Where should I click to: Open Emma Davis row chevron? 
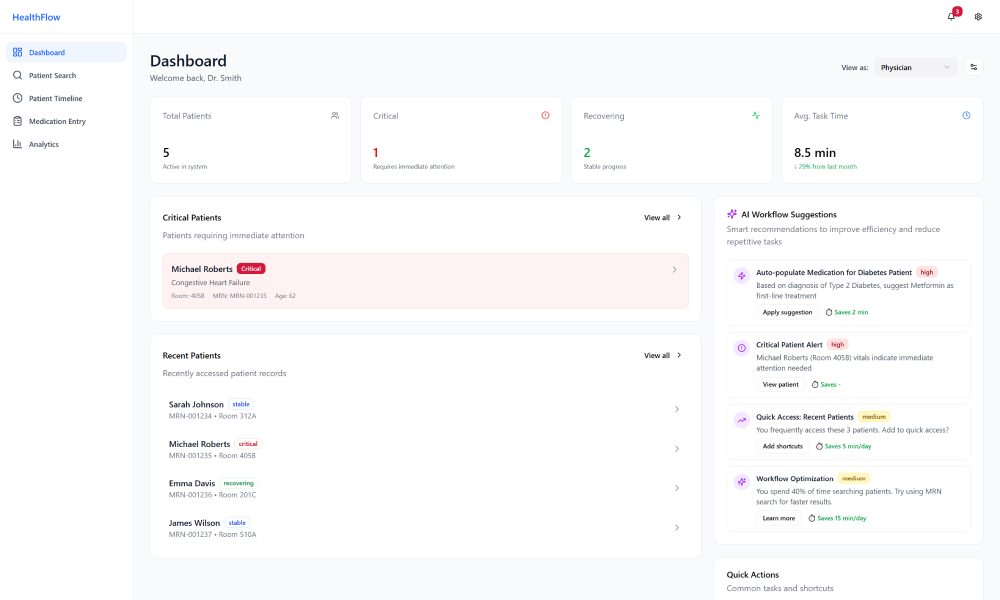pos(677,488)
